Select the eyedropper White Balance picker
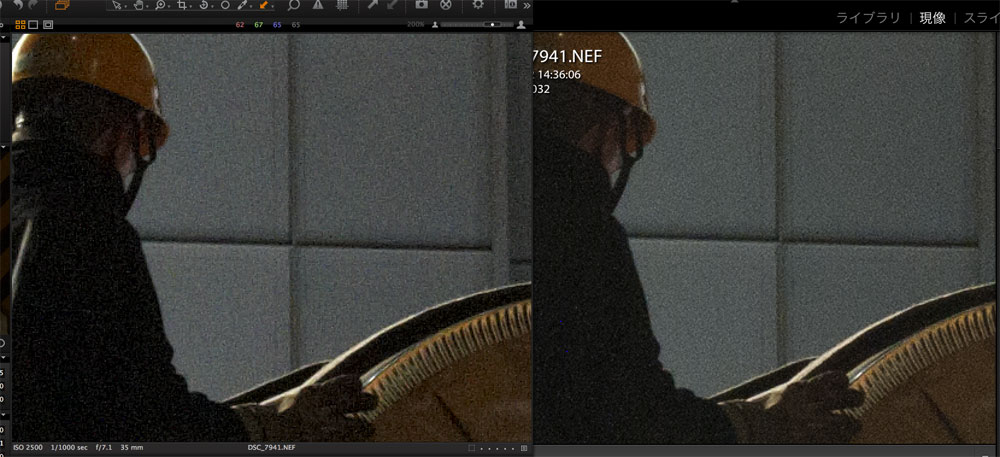The image size is (1000, 457). pos(244,5)
